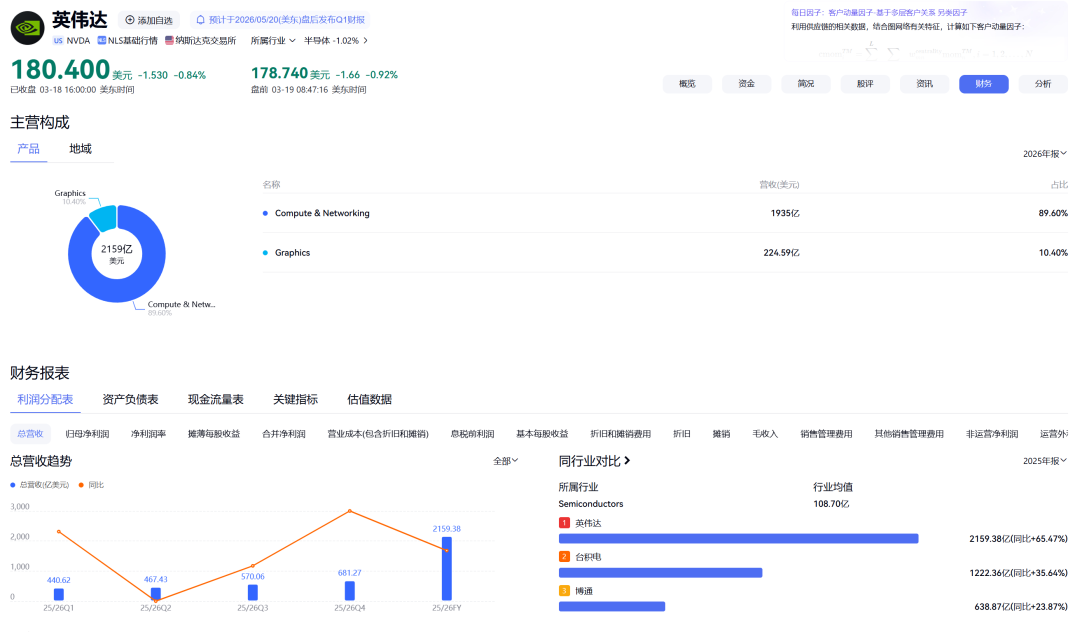Switch to the 地域 breakdown tab
1080x632 pixels.
[80, 149]
